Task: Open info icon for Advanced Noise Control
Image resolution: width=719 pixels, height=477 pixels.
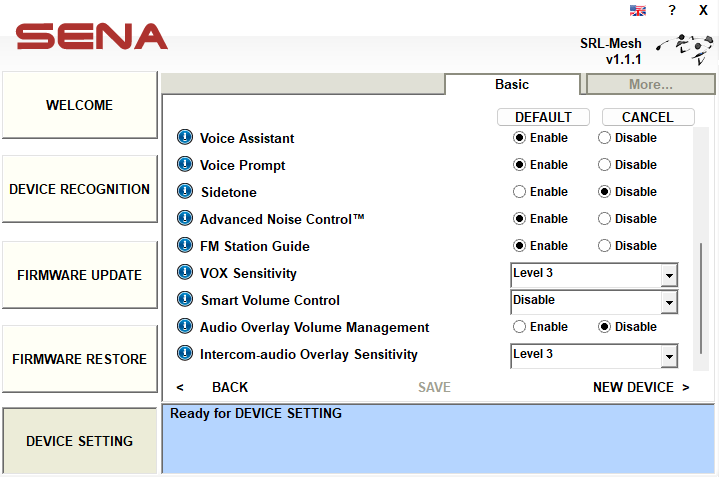Action: tap(184, 219)
